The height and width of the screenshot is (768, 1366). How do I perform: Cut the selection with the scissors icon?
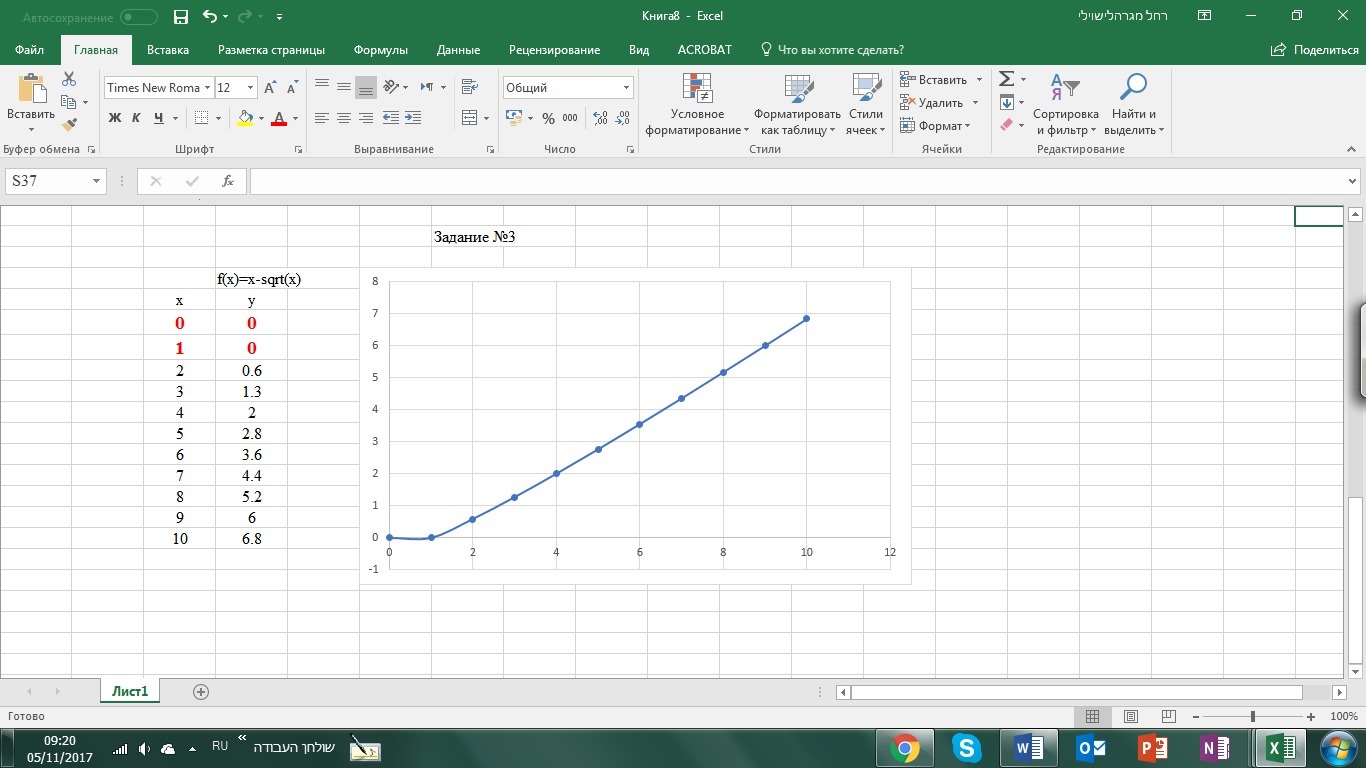point(69,79)
